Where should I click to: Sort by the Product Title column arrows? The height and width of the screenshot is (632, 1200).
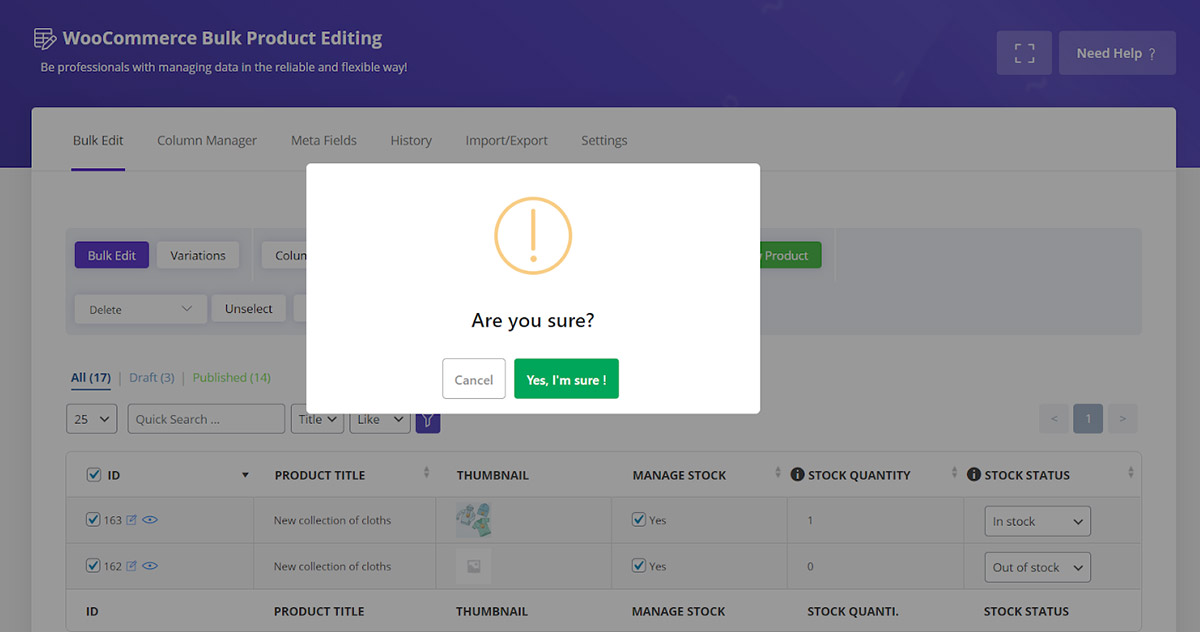pyautogui.click(x=427, y=472)
